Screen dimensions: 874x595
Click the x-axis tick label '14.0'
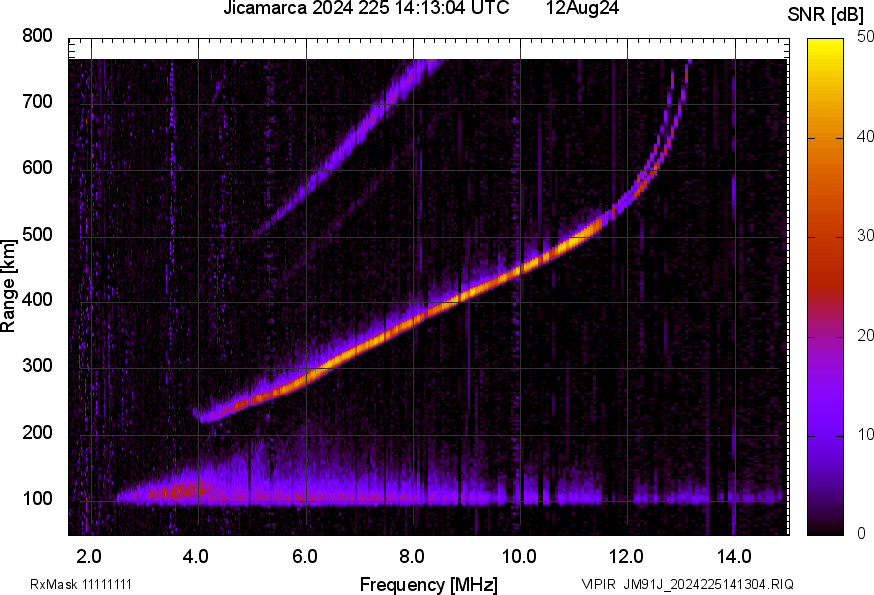pos(734,557)
